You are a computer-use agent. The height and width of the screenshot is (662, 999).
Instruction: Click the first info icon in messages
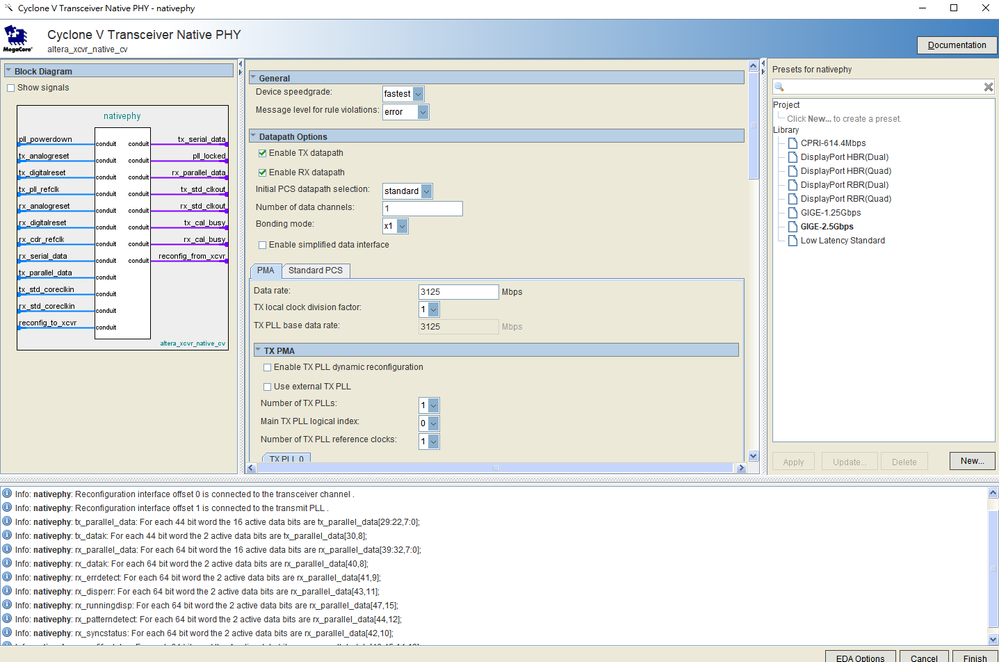tap(7, 494)
